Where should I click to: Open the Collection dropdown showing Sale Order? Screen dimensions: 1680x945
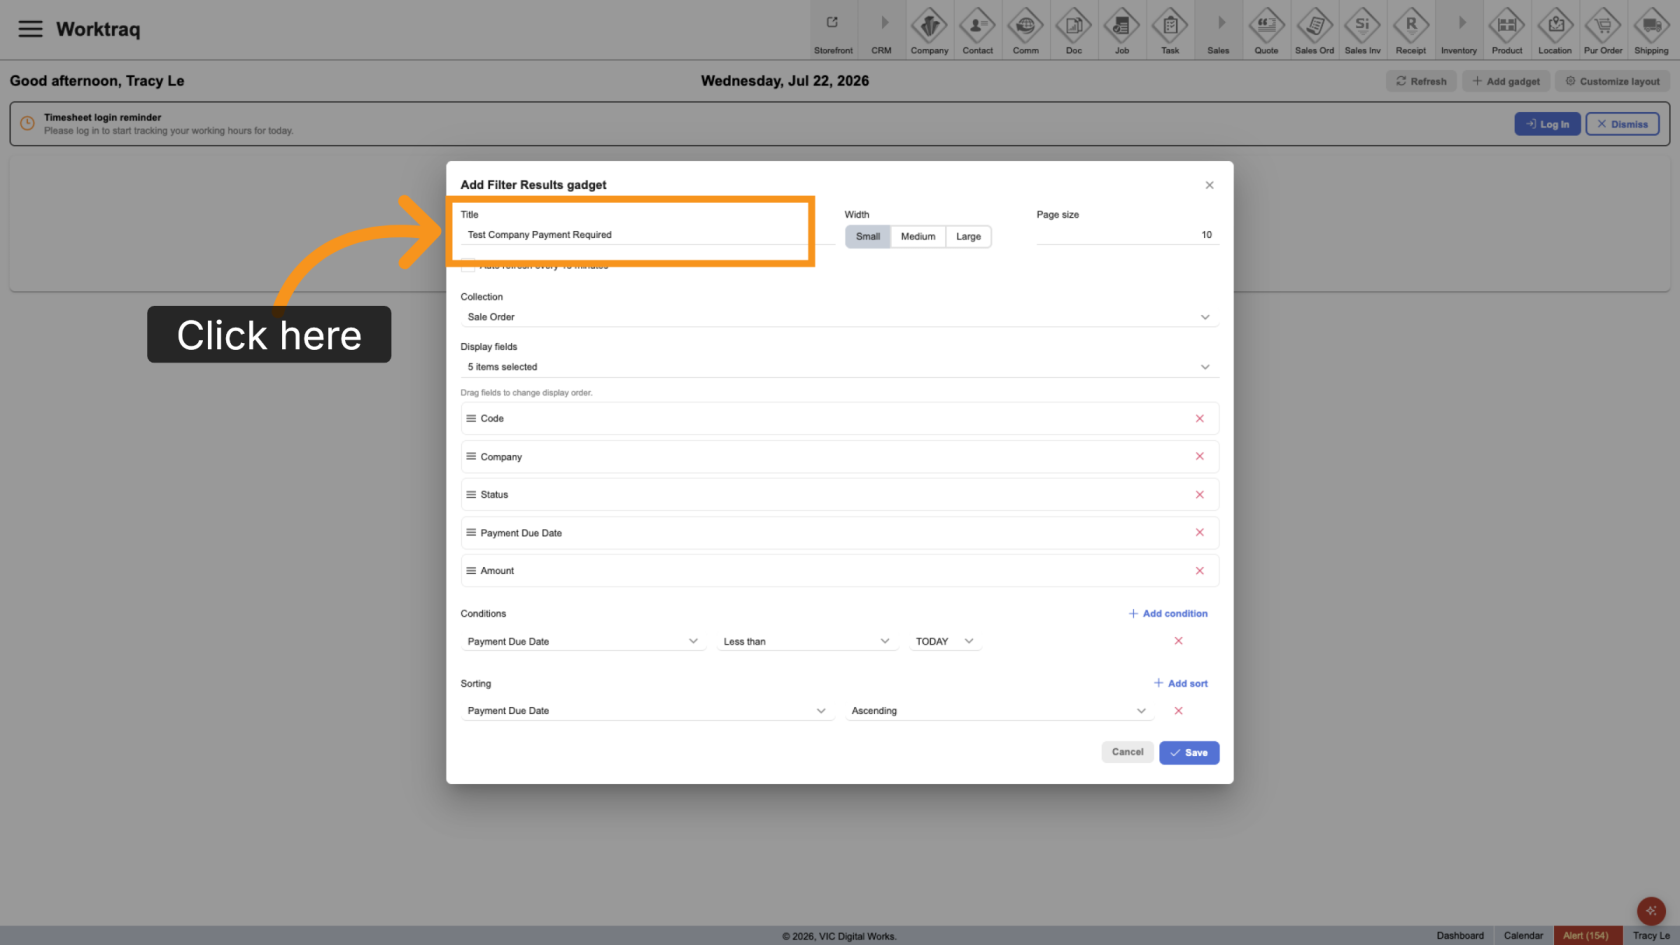tap(839, 317)
